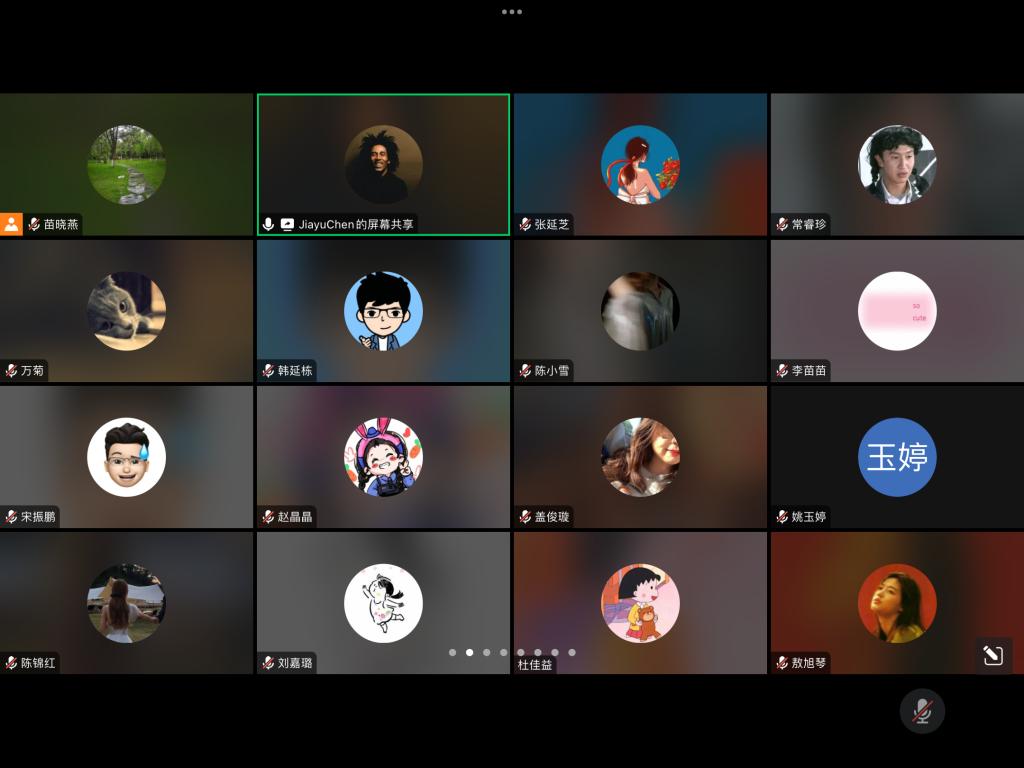Jump to the last page indicator dot

click(572, 652)
